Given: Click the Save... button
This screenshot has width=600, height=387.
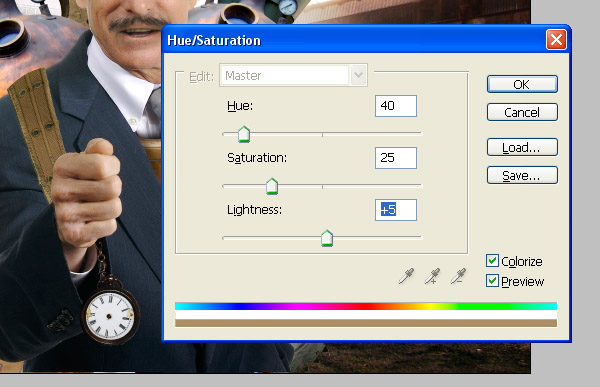Looking at the screenshot, I should pyautogui.click(x=522, y=175).
